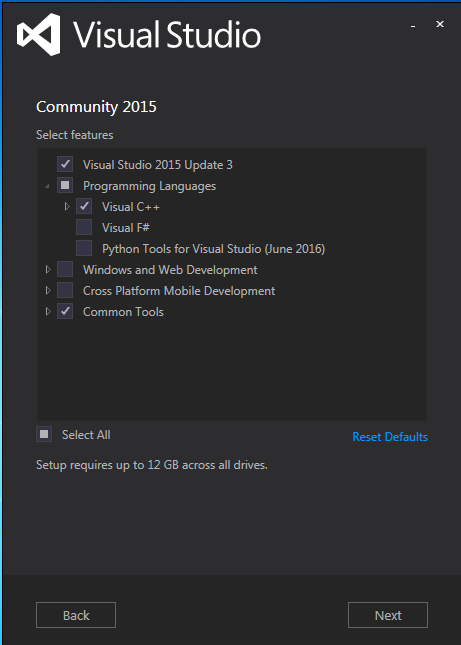Expand Cross Platform Mobile Development node

point(48,290)
